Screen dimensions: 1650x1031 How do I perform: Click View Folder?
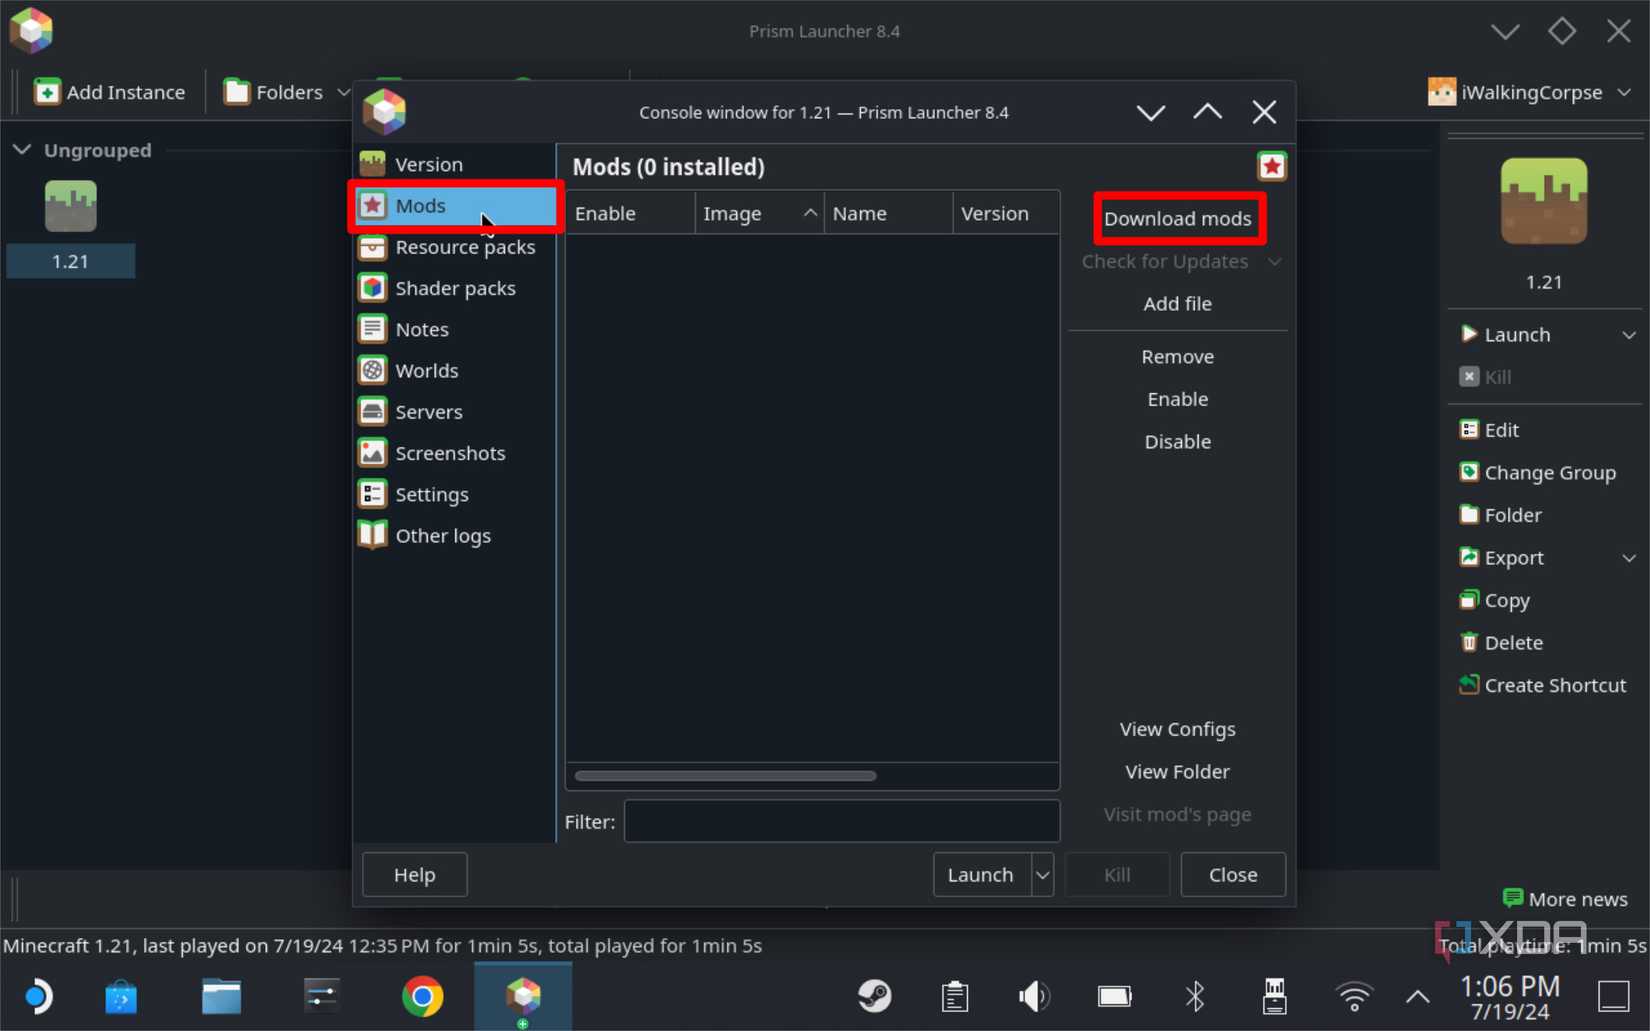coord(1178,771)
